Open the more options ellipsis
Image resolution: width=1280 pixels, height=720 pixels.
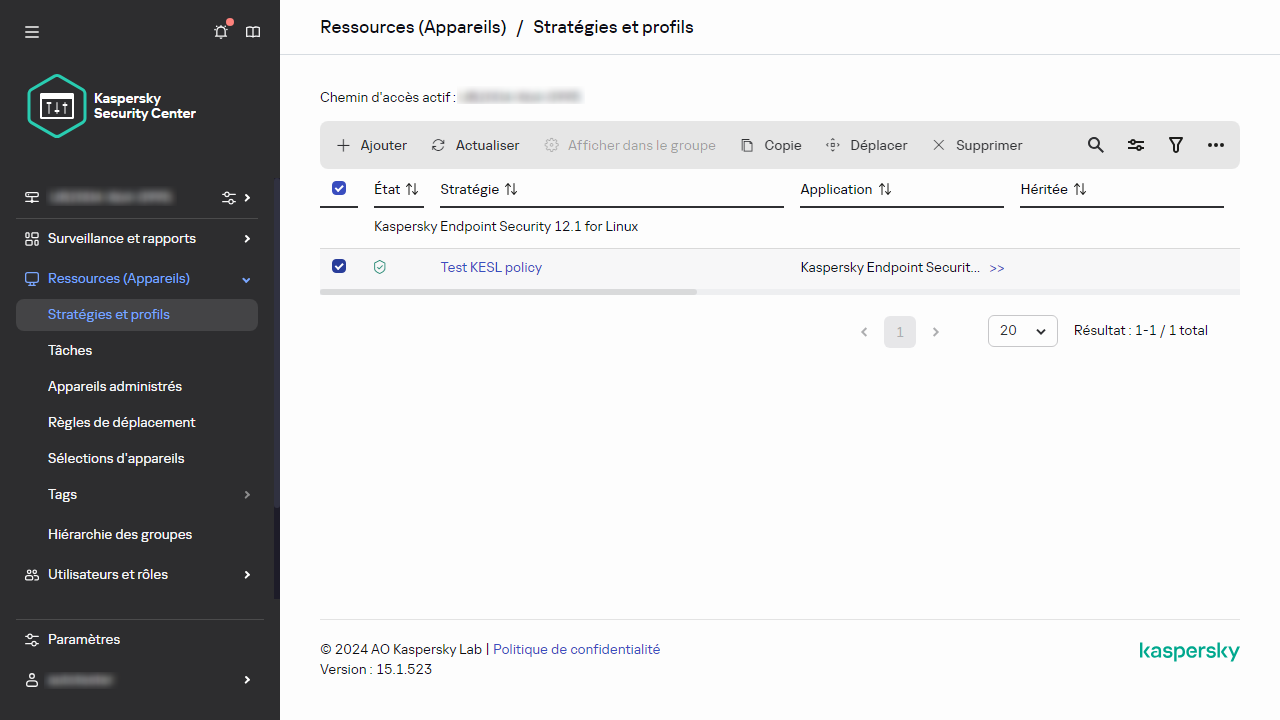(1216, 145)
